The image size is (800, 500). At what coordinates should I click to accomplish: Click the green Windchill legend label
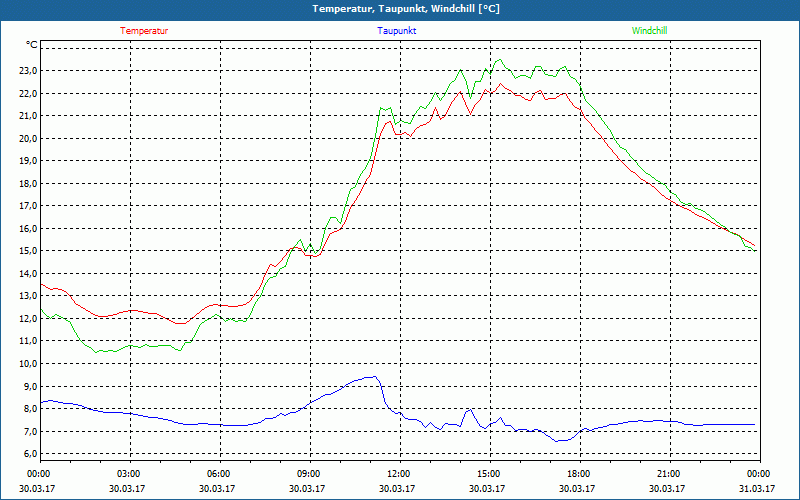click(x=649, y=31)
